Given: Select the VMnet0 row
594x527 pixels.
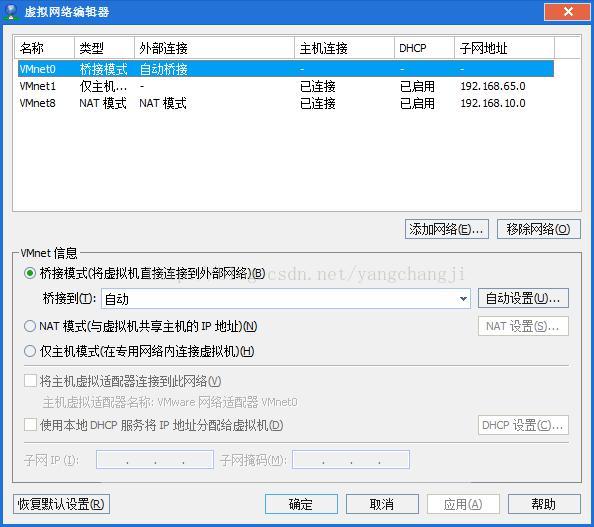Looking at the screenshot, I should pyautogui.click(x=286, y=69).
